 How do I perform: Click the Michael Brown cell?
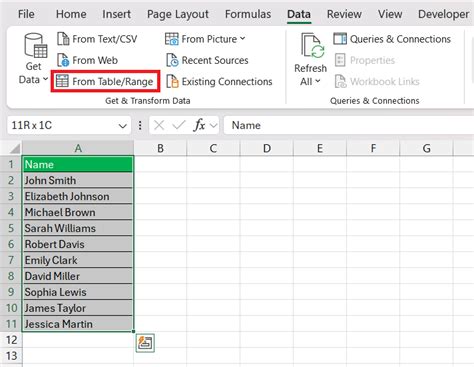point(78,212)
